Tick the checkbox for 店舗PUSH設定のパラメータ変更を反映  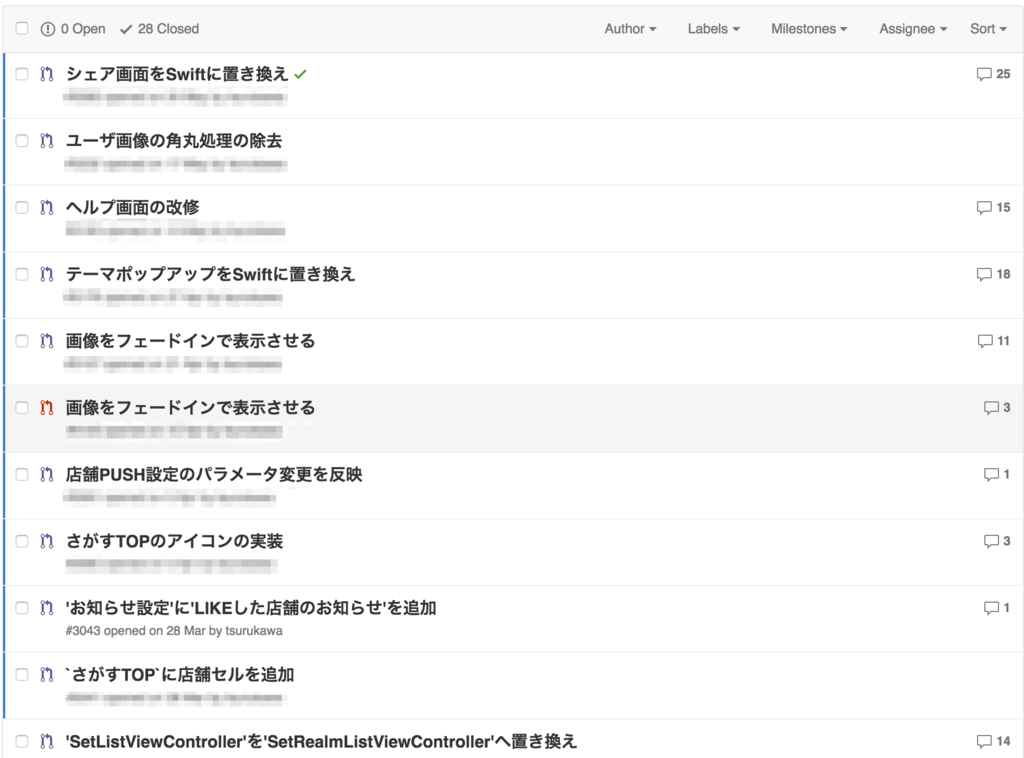[x=22, y=474]
